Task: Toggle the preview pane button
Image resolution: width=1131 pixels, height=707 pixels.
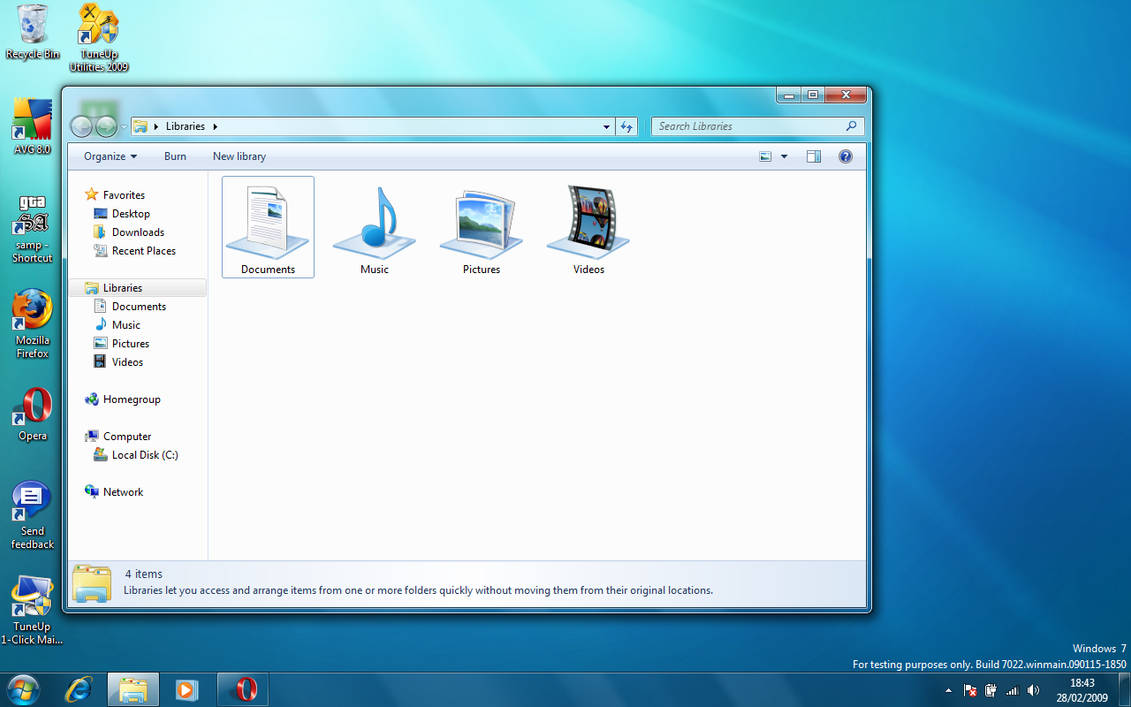Action: [814, 157]
